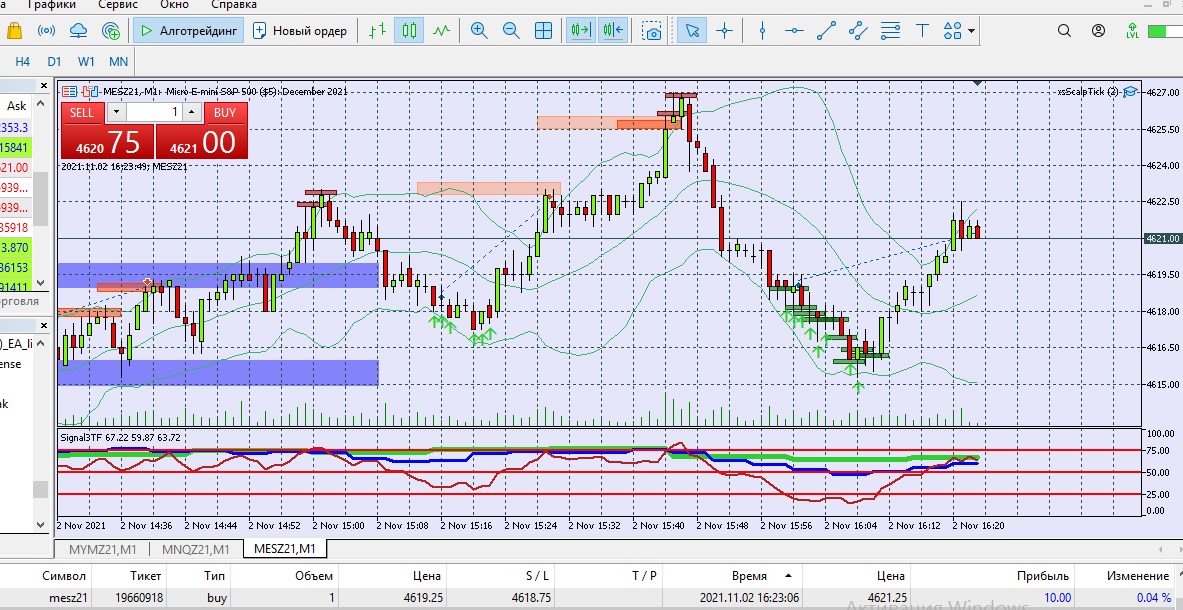Switch to the MNQZ21,M1 chart tab
The image size is (1183, 610).
pyautogui.click(x=196, y=549)
